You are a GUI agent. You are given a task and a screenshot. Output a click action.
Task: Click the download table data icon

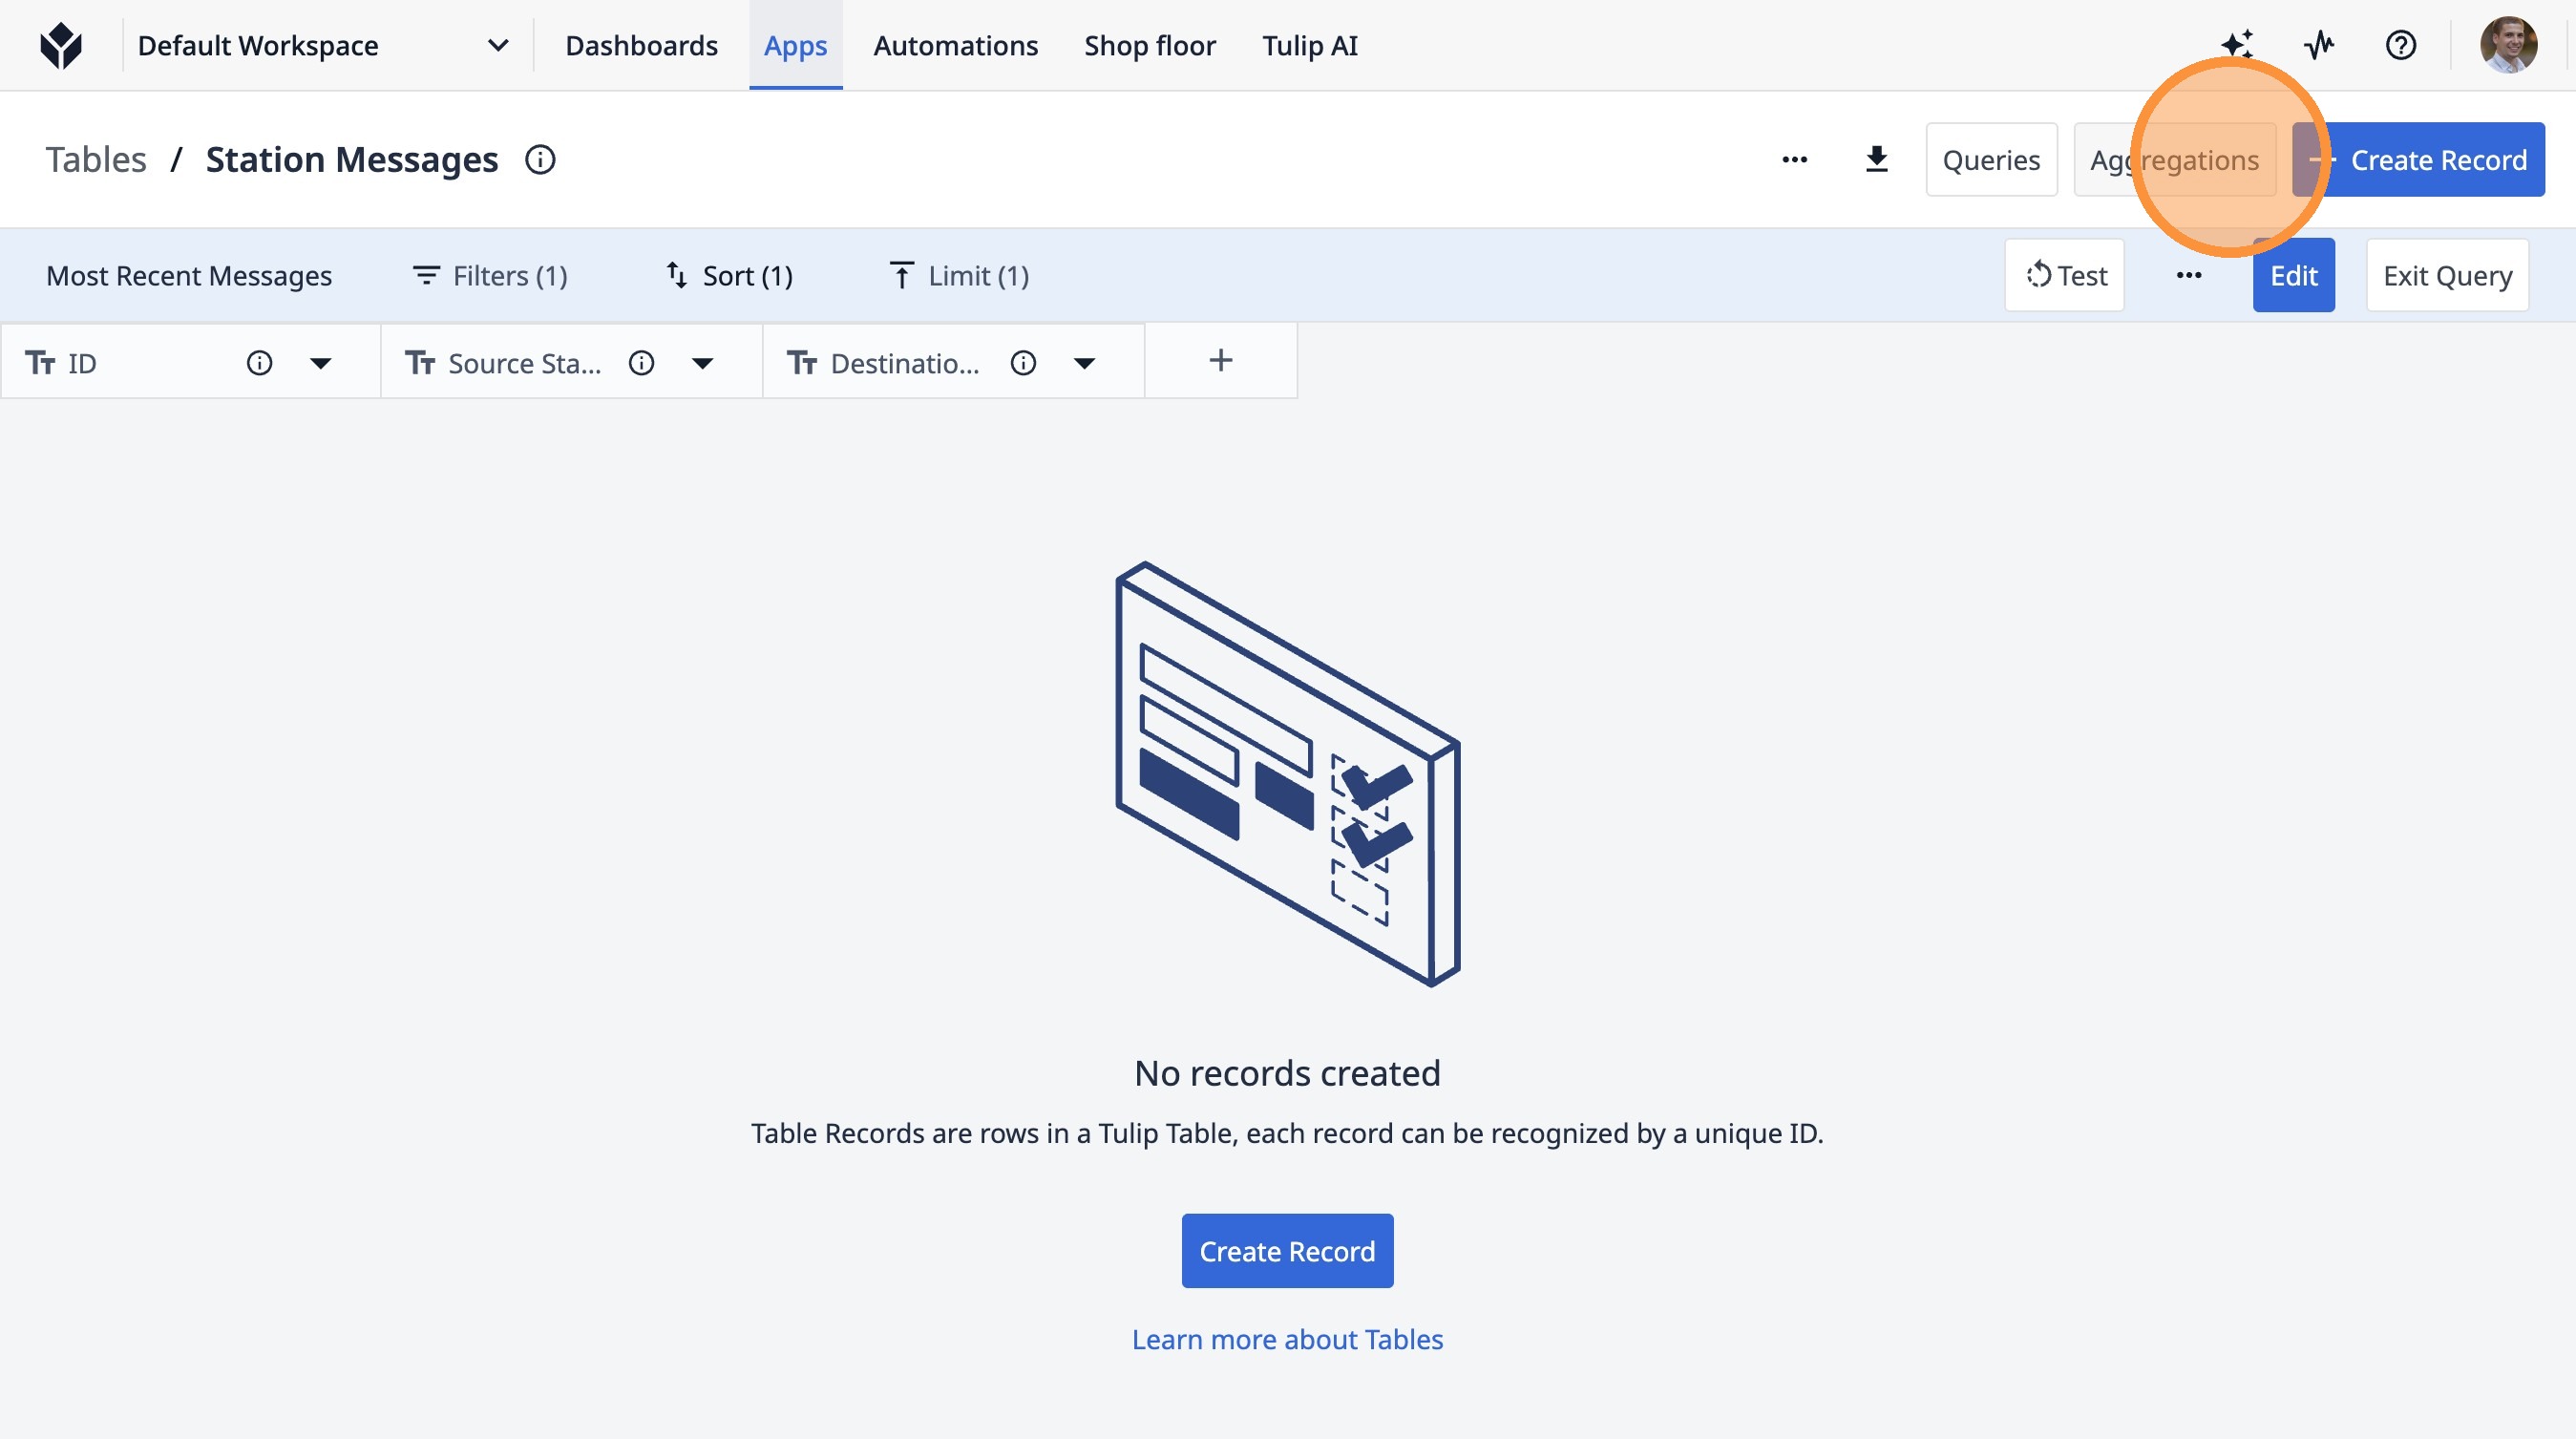tap(1876, 160)
